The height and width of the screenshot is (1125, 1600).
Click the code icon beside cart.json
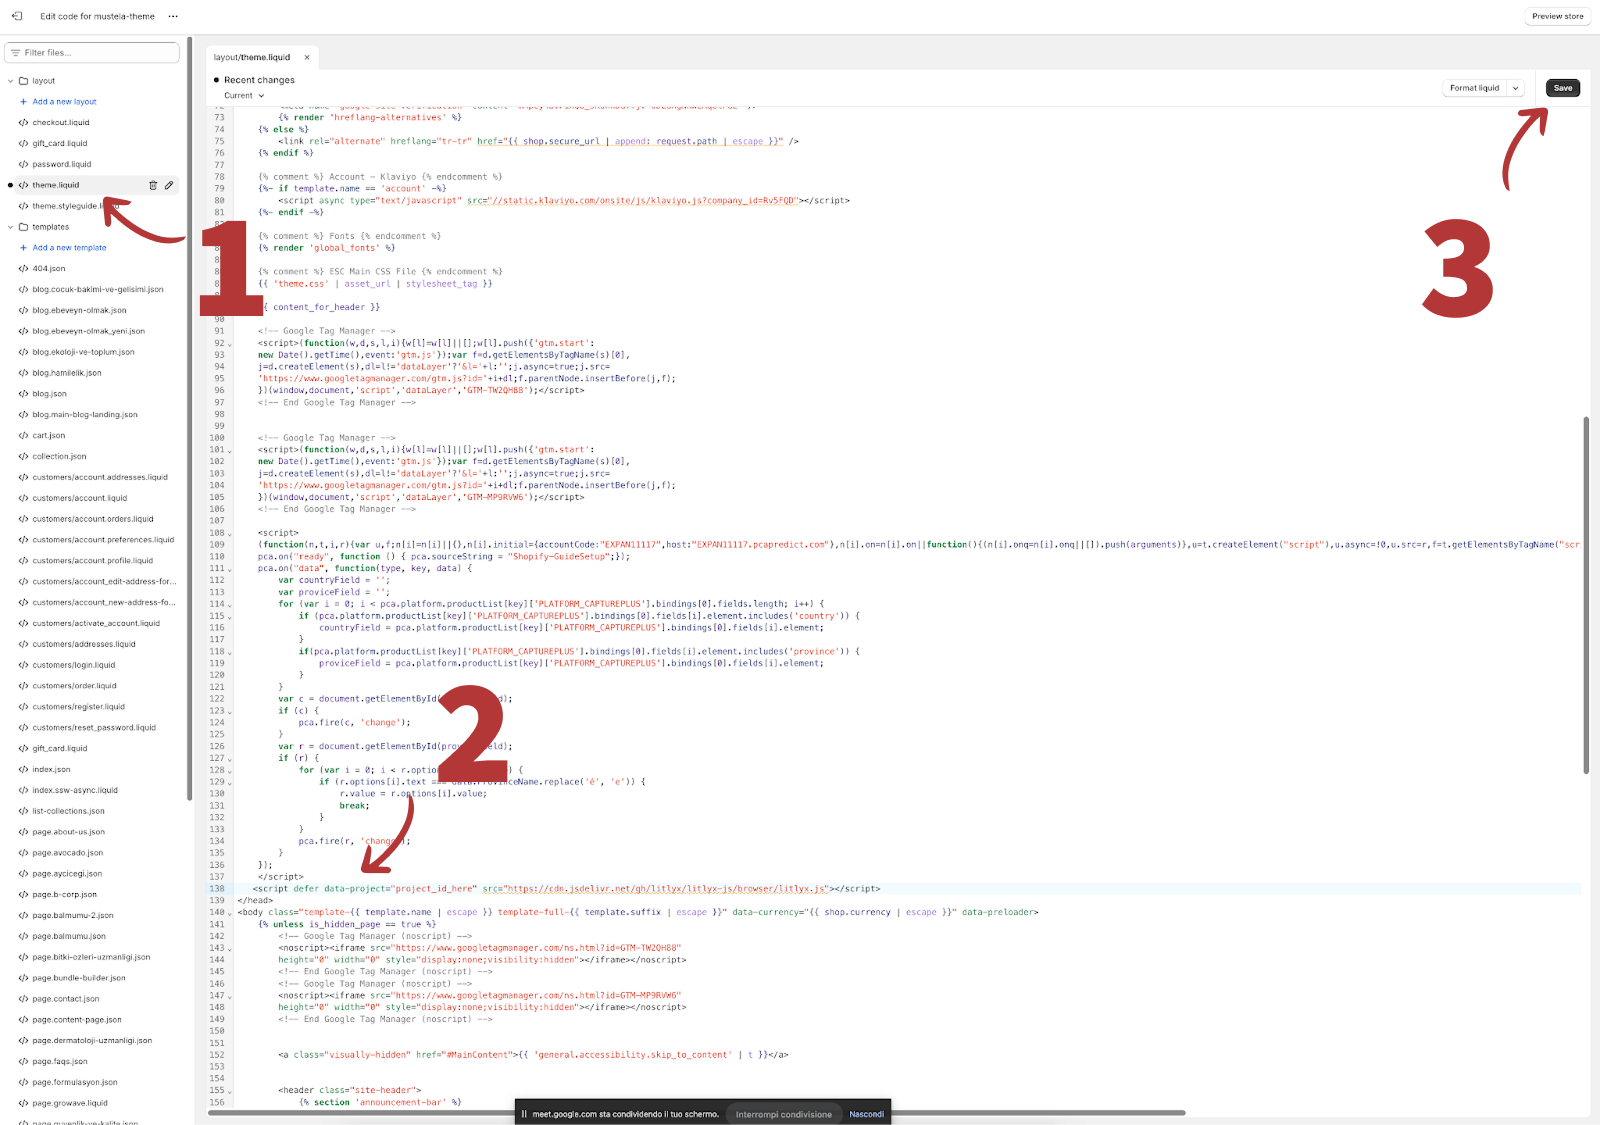23,436
